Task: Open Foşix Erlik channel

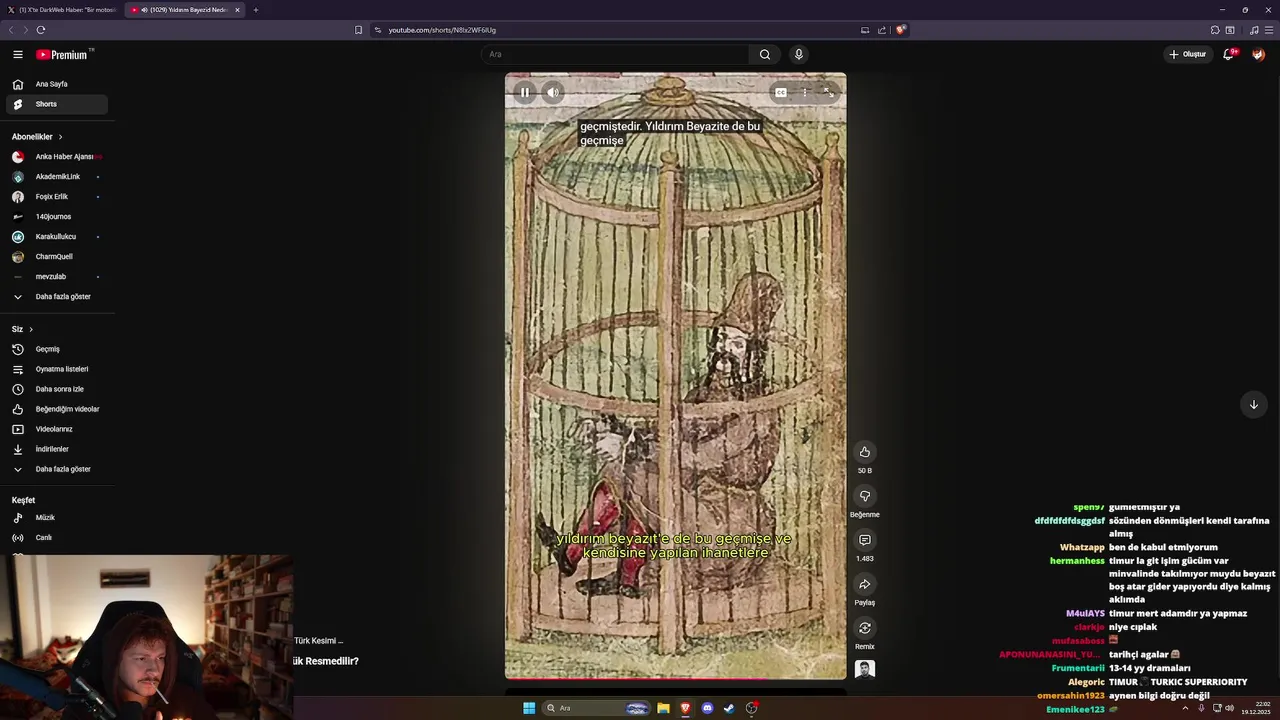Action: point(57,197)
